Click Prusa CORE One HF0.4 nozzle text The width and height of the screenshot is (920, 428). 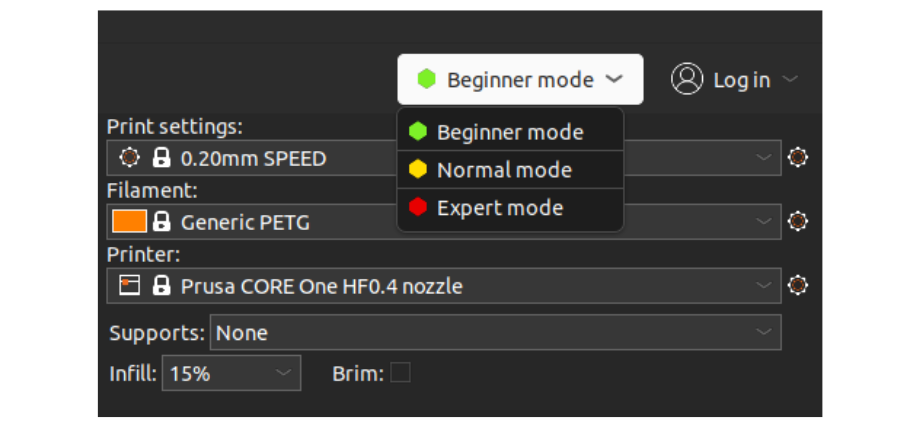click(322, 287)
